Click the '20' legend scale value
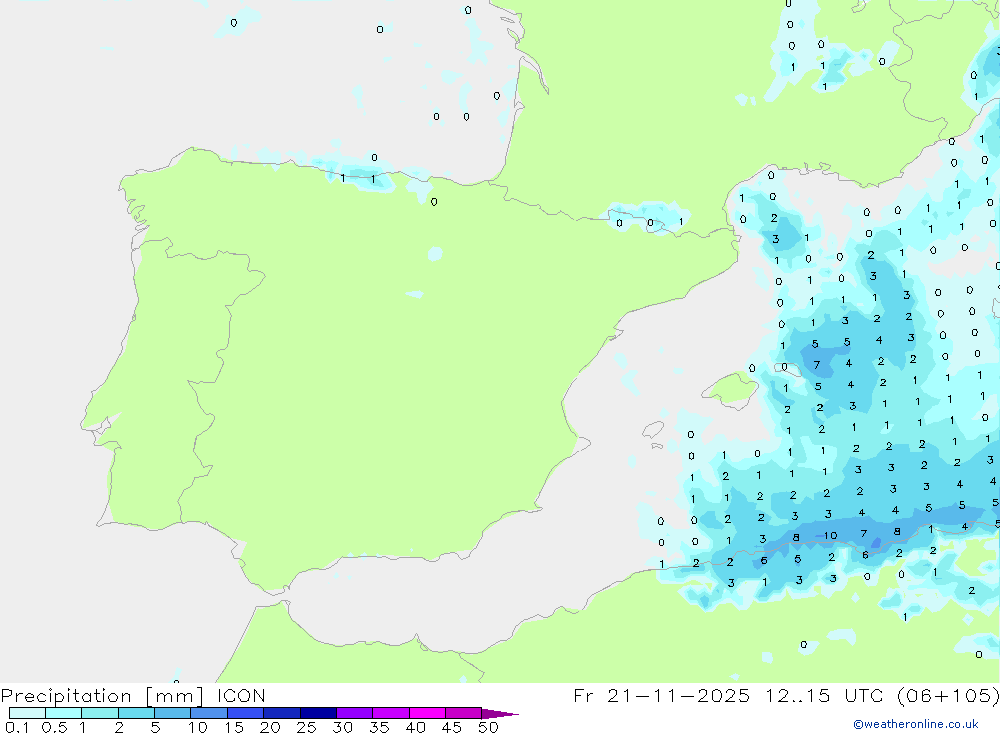The image size is (1000, 733). (x=270, y=727)
